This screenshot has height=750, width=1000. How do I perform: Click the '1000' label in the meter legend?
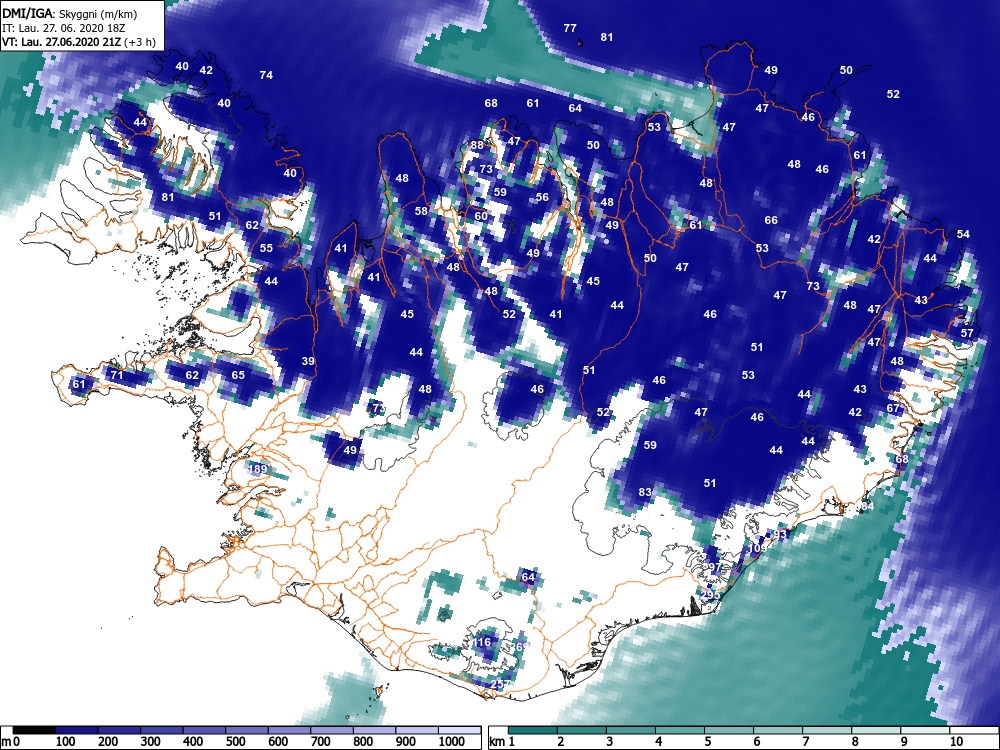tap(452, 741)
